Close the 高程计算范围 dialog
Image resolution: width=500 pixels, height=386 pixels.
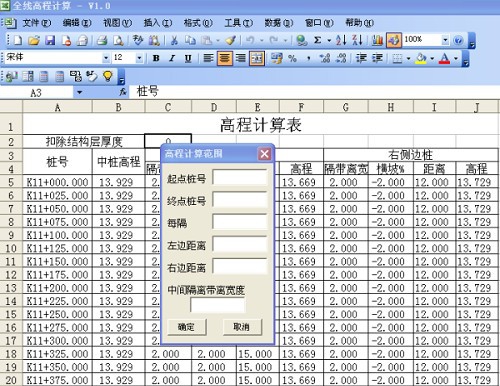point(265,154)
